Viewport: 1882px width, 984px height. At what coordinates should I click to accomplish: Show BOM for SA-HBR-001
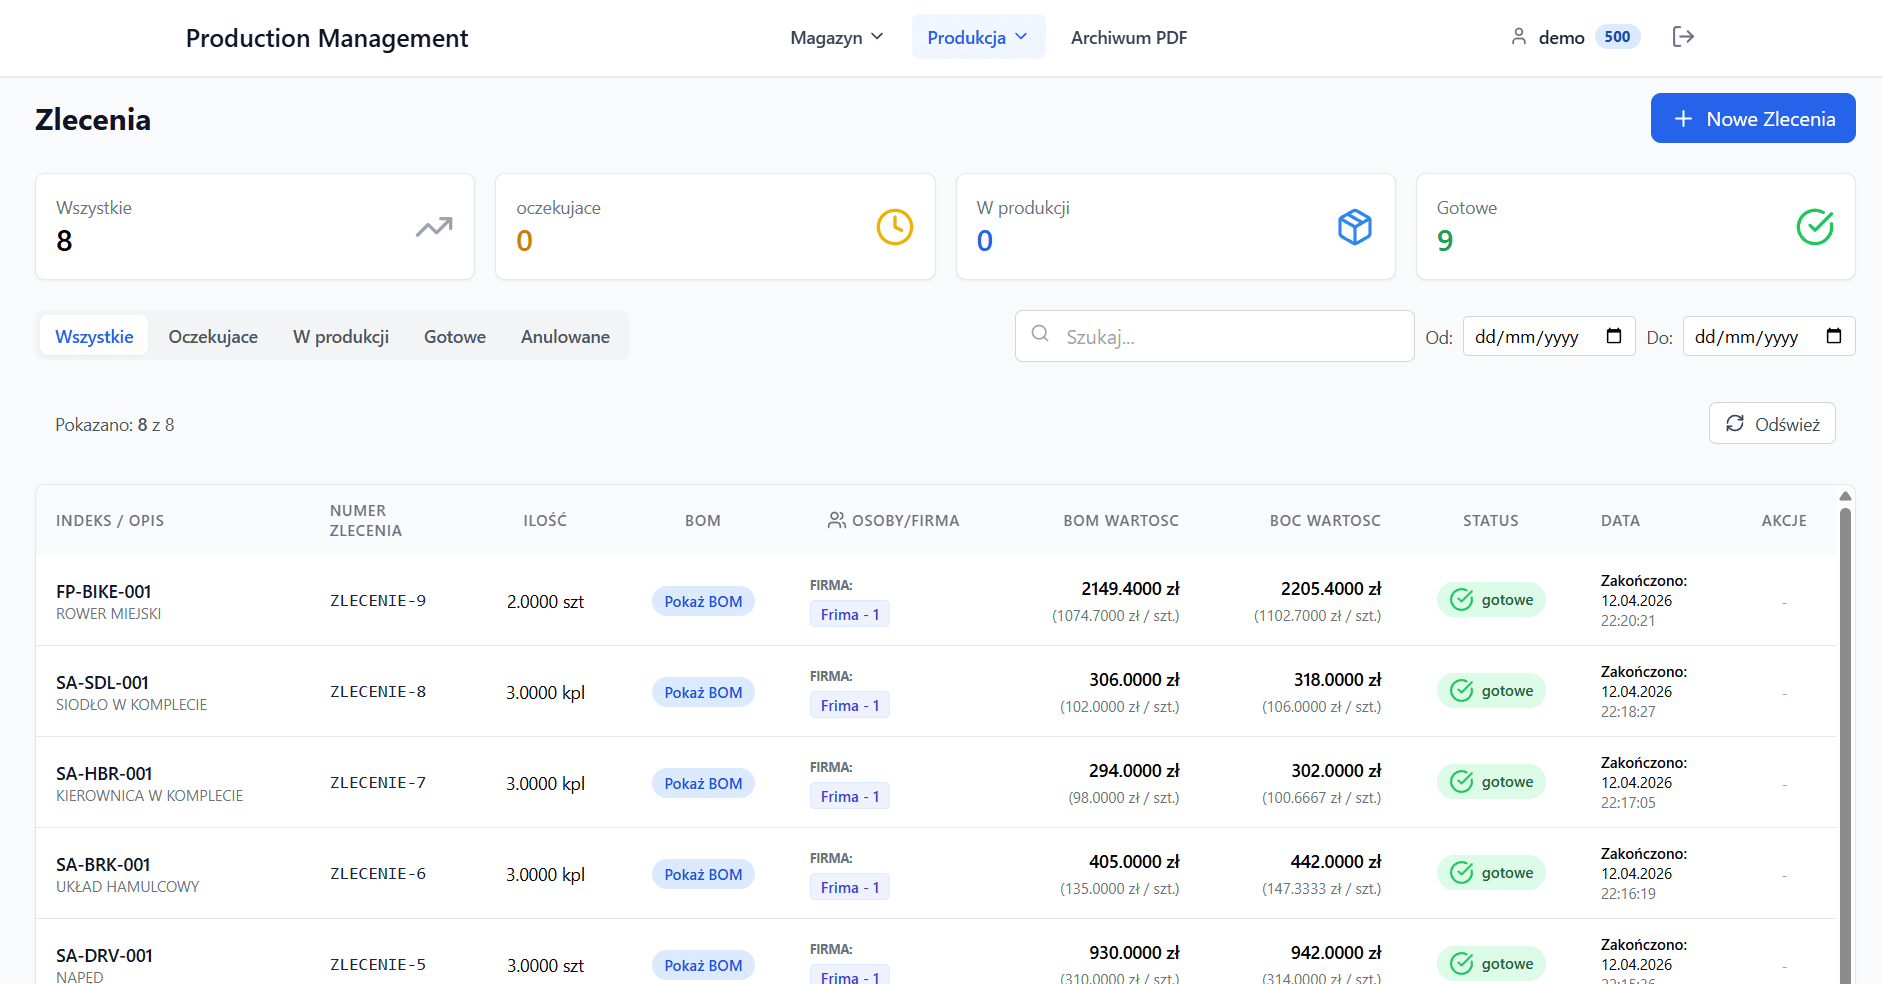click(x=703, y=783)
